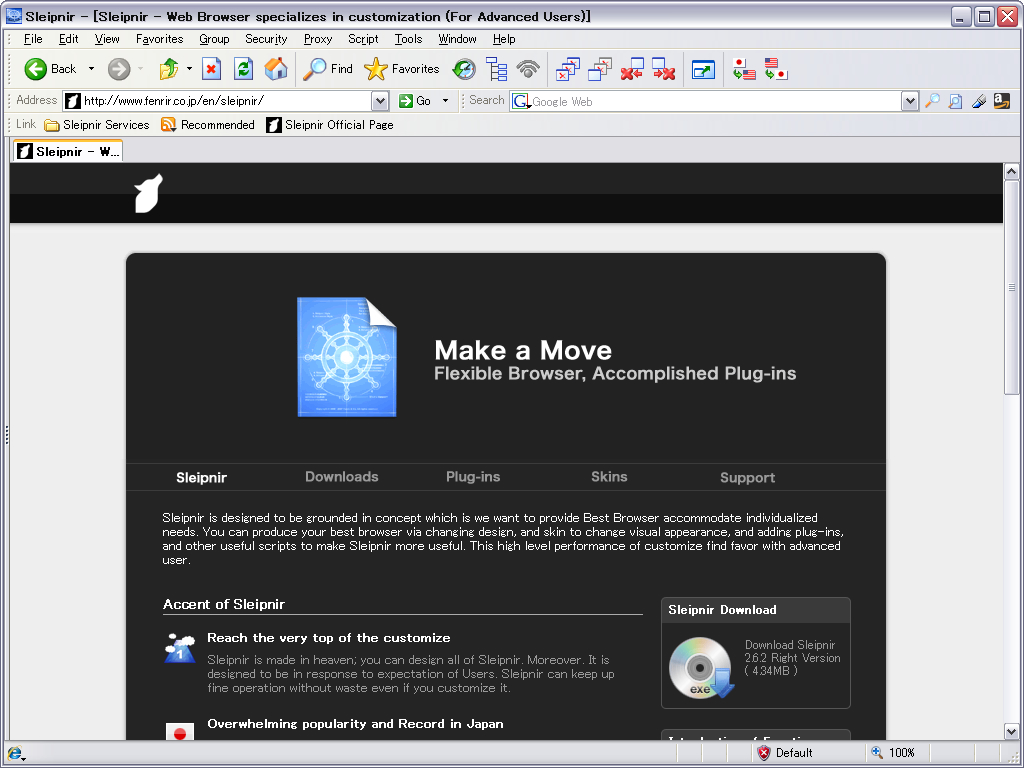Click the Internet Explorer engine icon in status bar

coord(14,753)
